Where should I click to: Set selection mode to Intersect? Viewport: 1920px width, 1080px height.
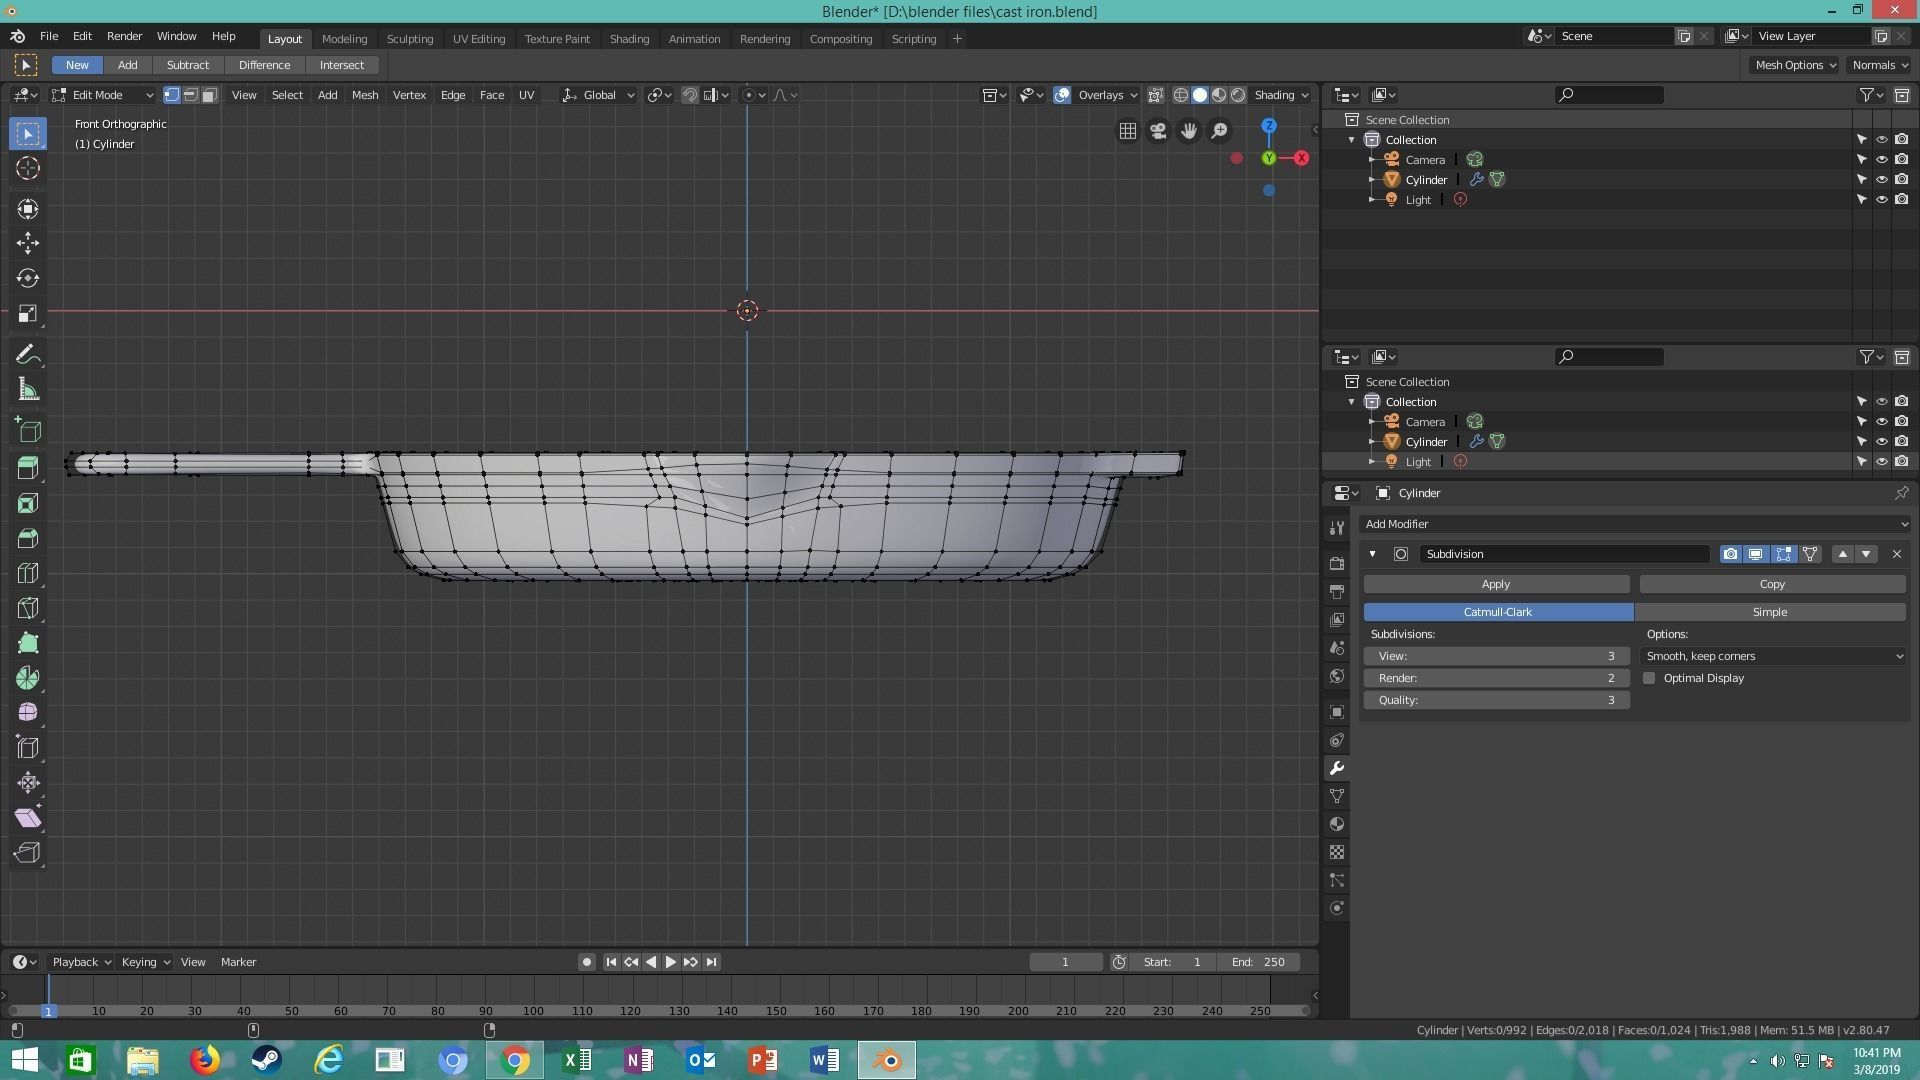342,65
